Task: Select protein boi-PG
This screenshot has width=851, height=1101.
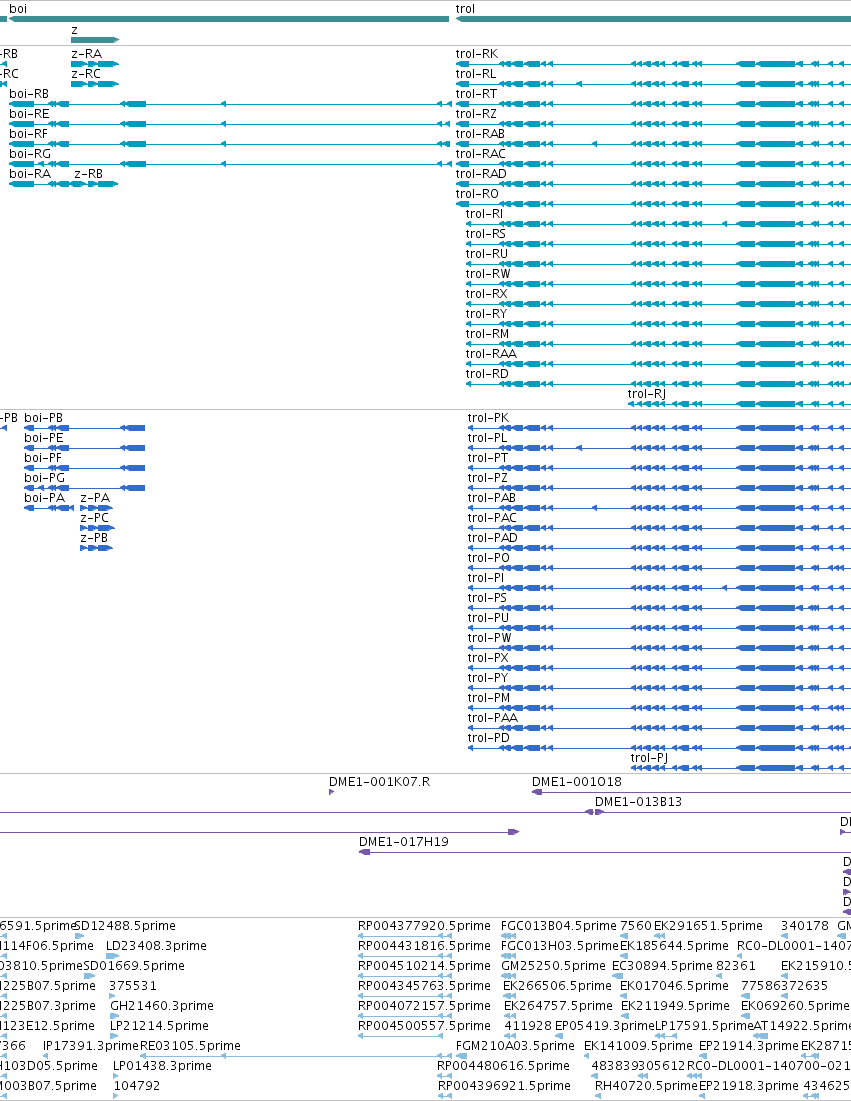Action: coord(85,488)
